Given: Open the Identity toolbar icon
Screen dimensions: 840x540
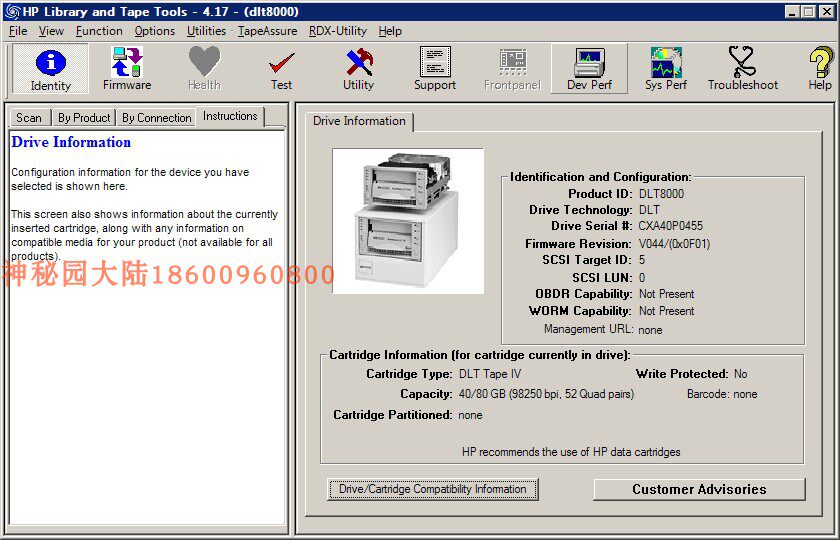Looking at the screenshot, I should click(50, 69).
